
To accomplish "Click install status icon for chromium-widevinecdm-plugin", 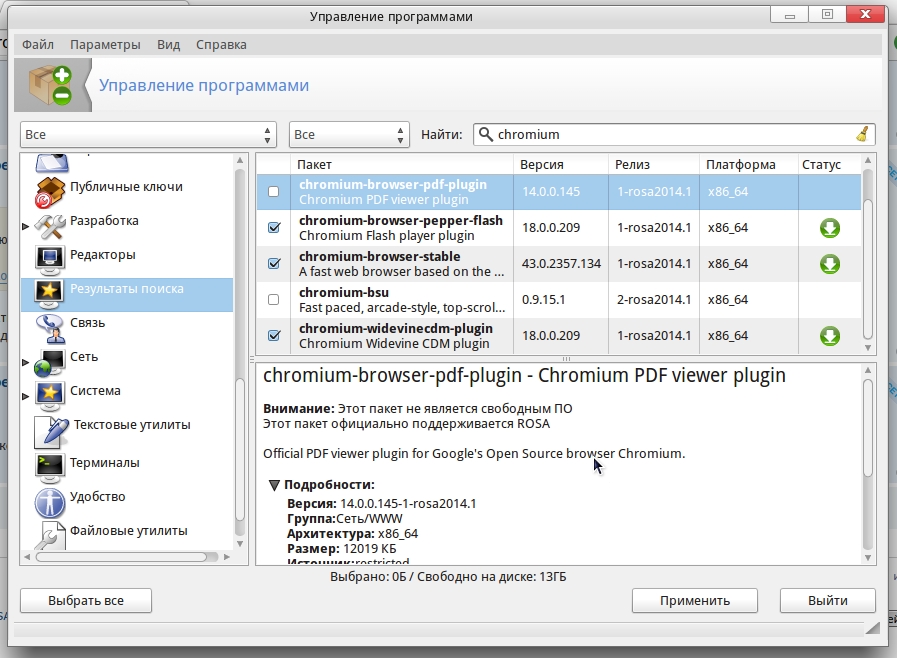I will pos(829,336).
